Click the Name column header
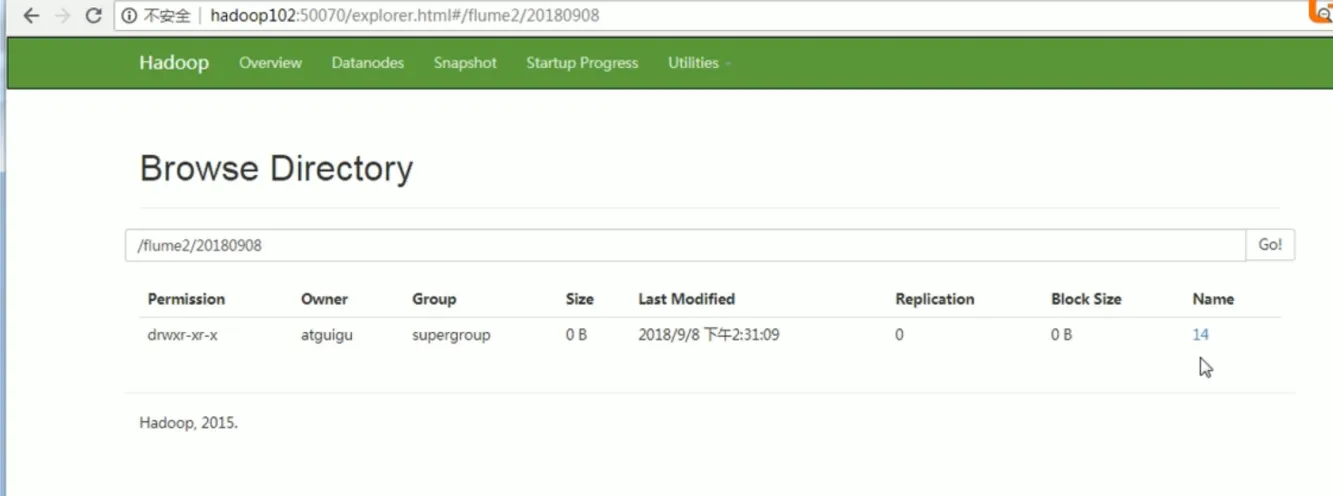Viewport: 1333px width, 496px height. pos(1213,299)
